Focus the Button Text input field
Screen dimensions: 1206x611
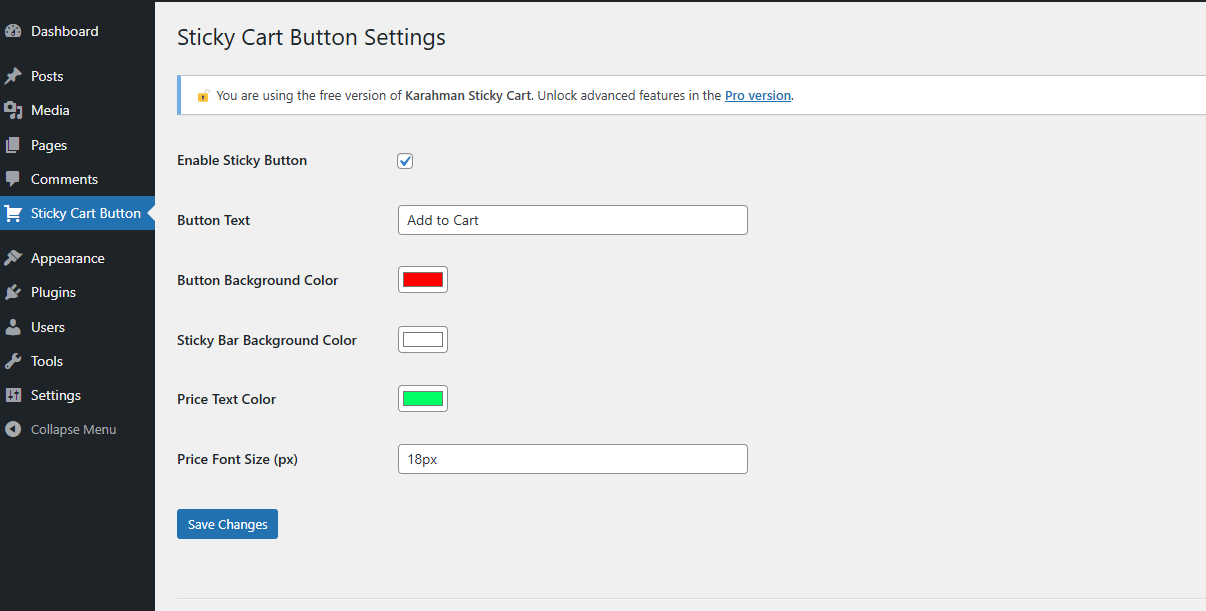[573, 220]
